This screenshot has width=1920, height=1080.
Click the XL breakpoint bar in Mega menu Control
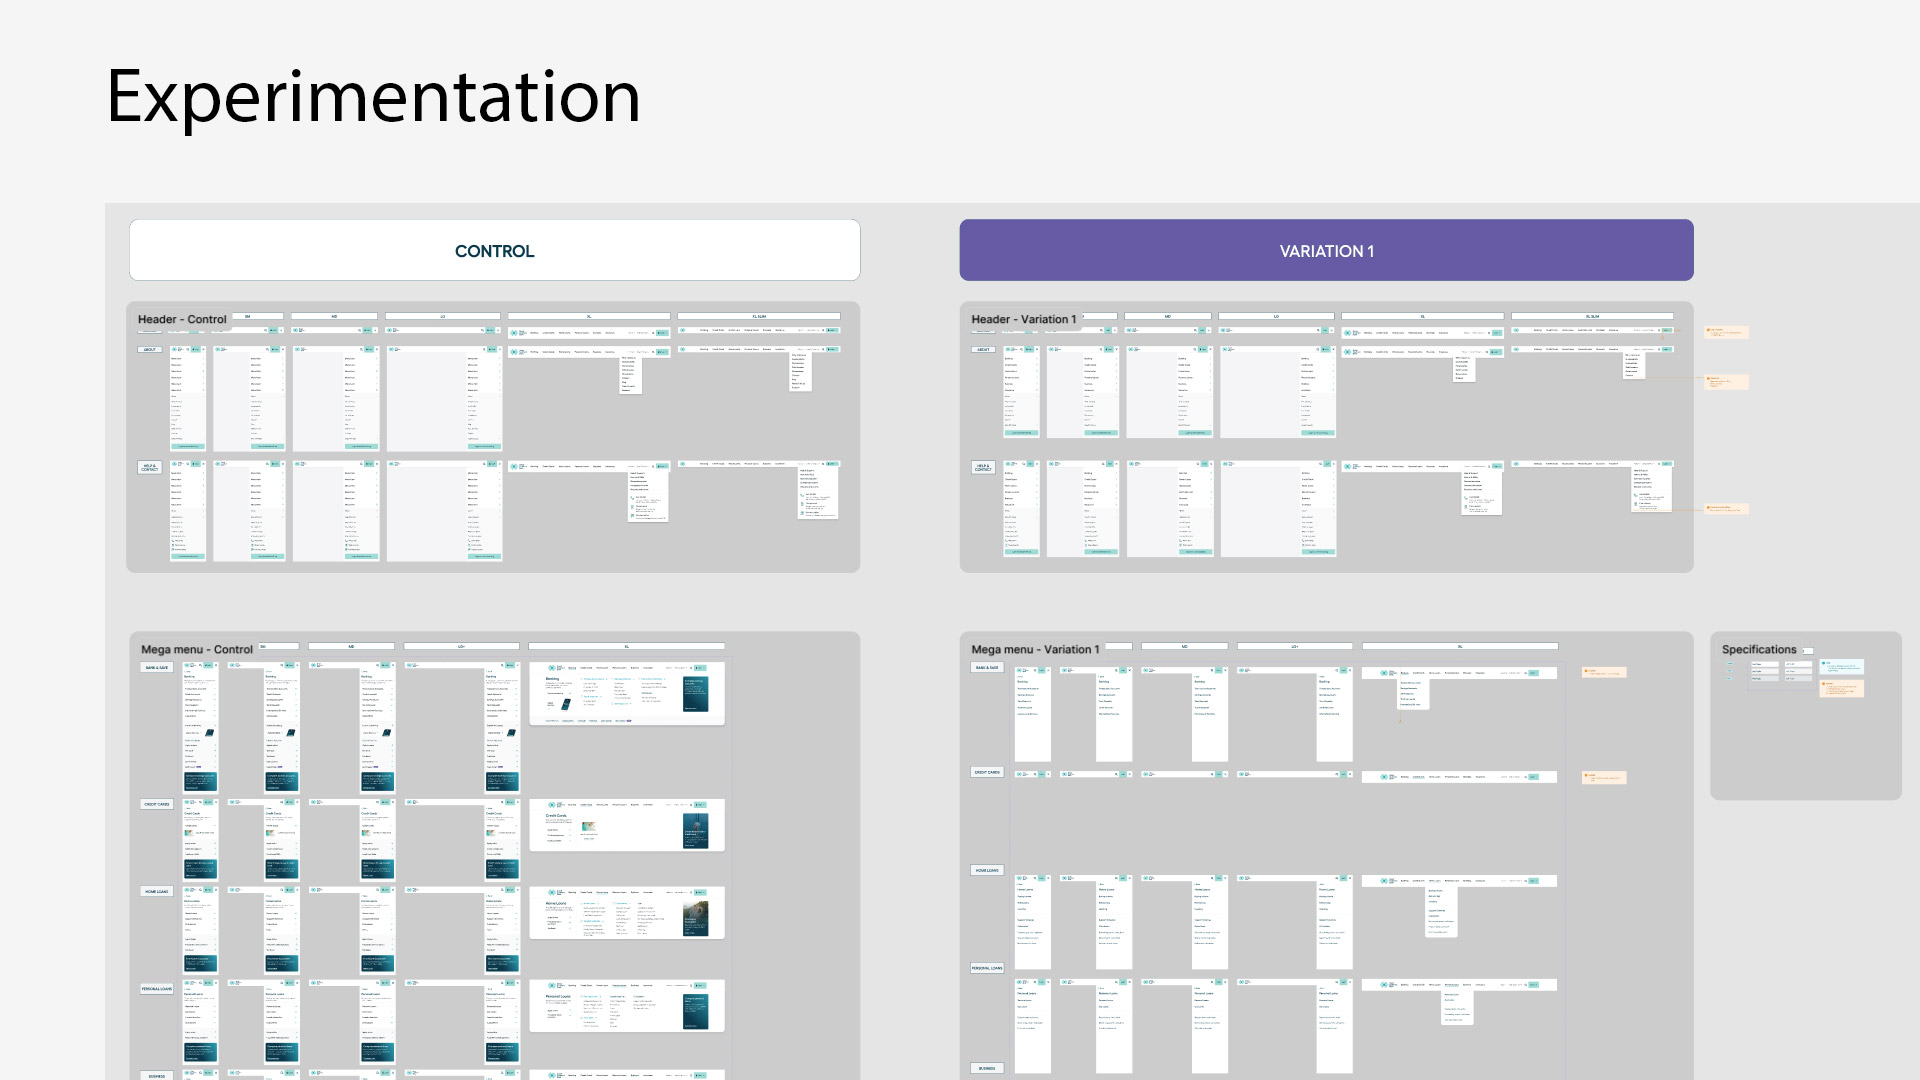coord(626,646)
